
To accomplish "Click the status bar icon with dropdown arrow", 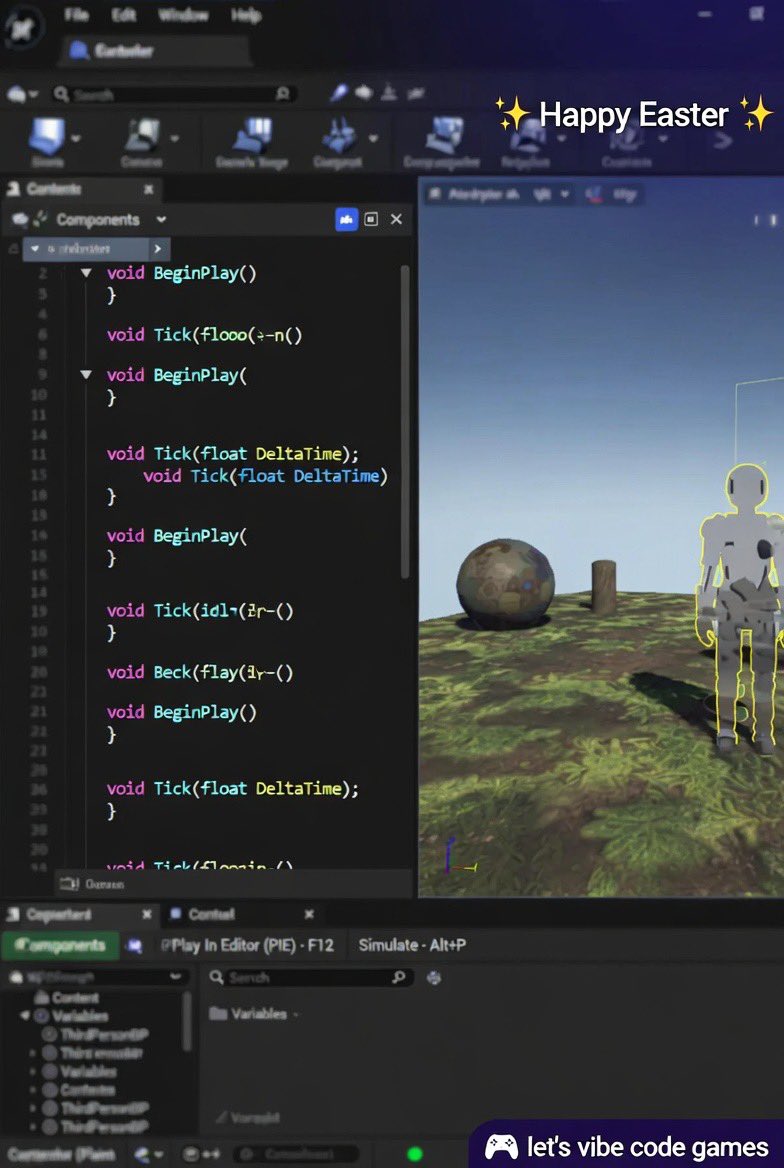I will pos(149,1155).
